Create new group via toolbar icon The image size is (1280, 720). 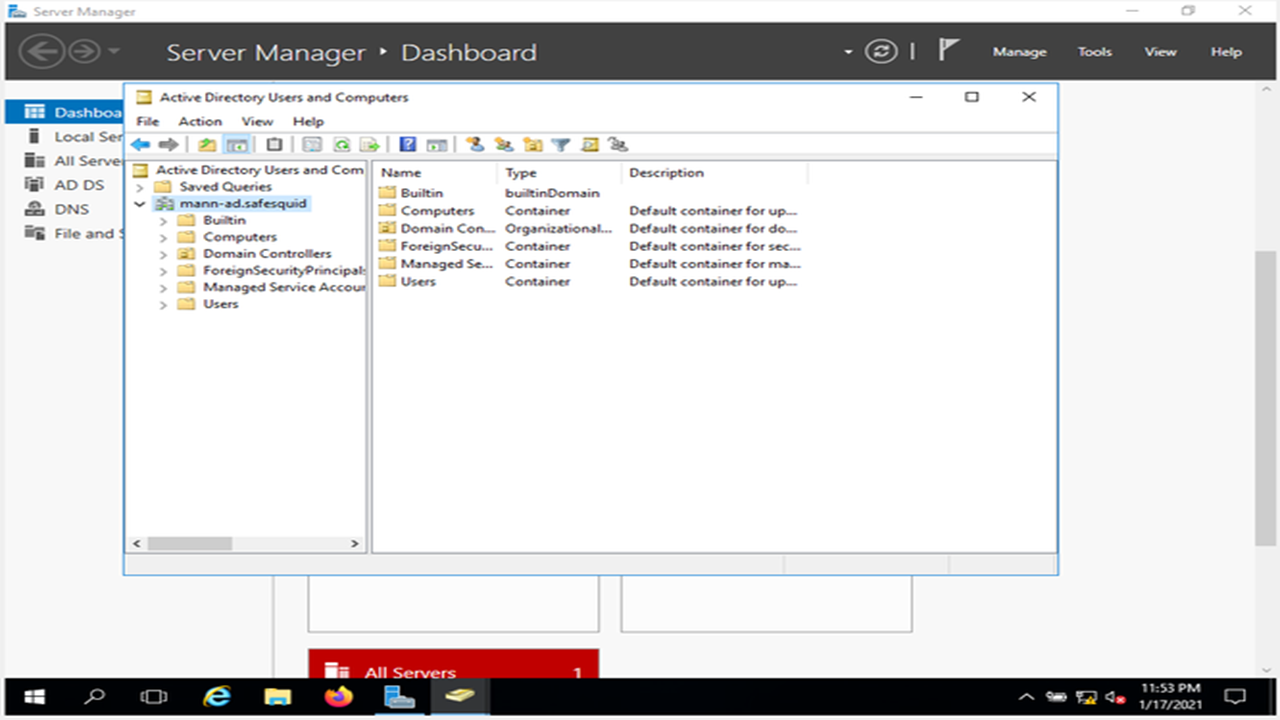click(504, 145)
